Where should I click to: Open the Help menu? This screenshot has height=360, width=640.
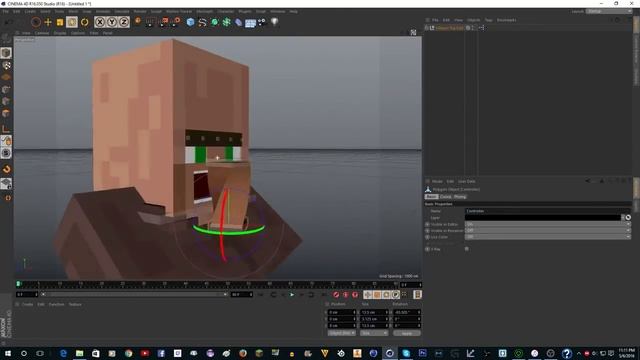(x=293, y=11)
